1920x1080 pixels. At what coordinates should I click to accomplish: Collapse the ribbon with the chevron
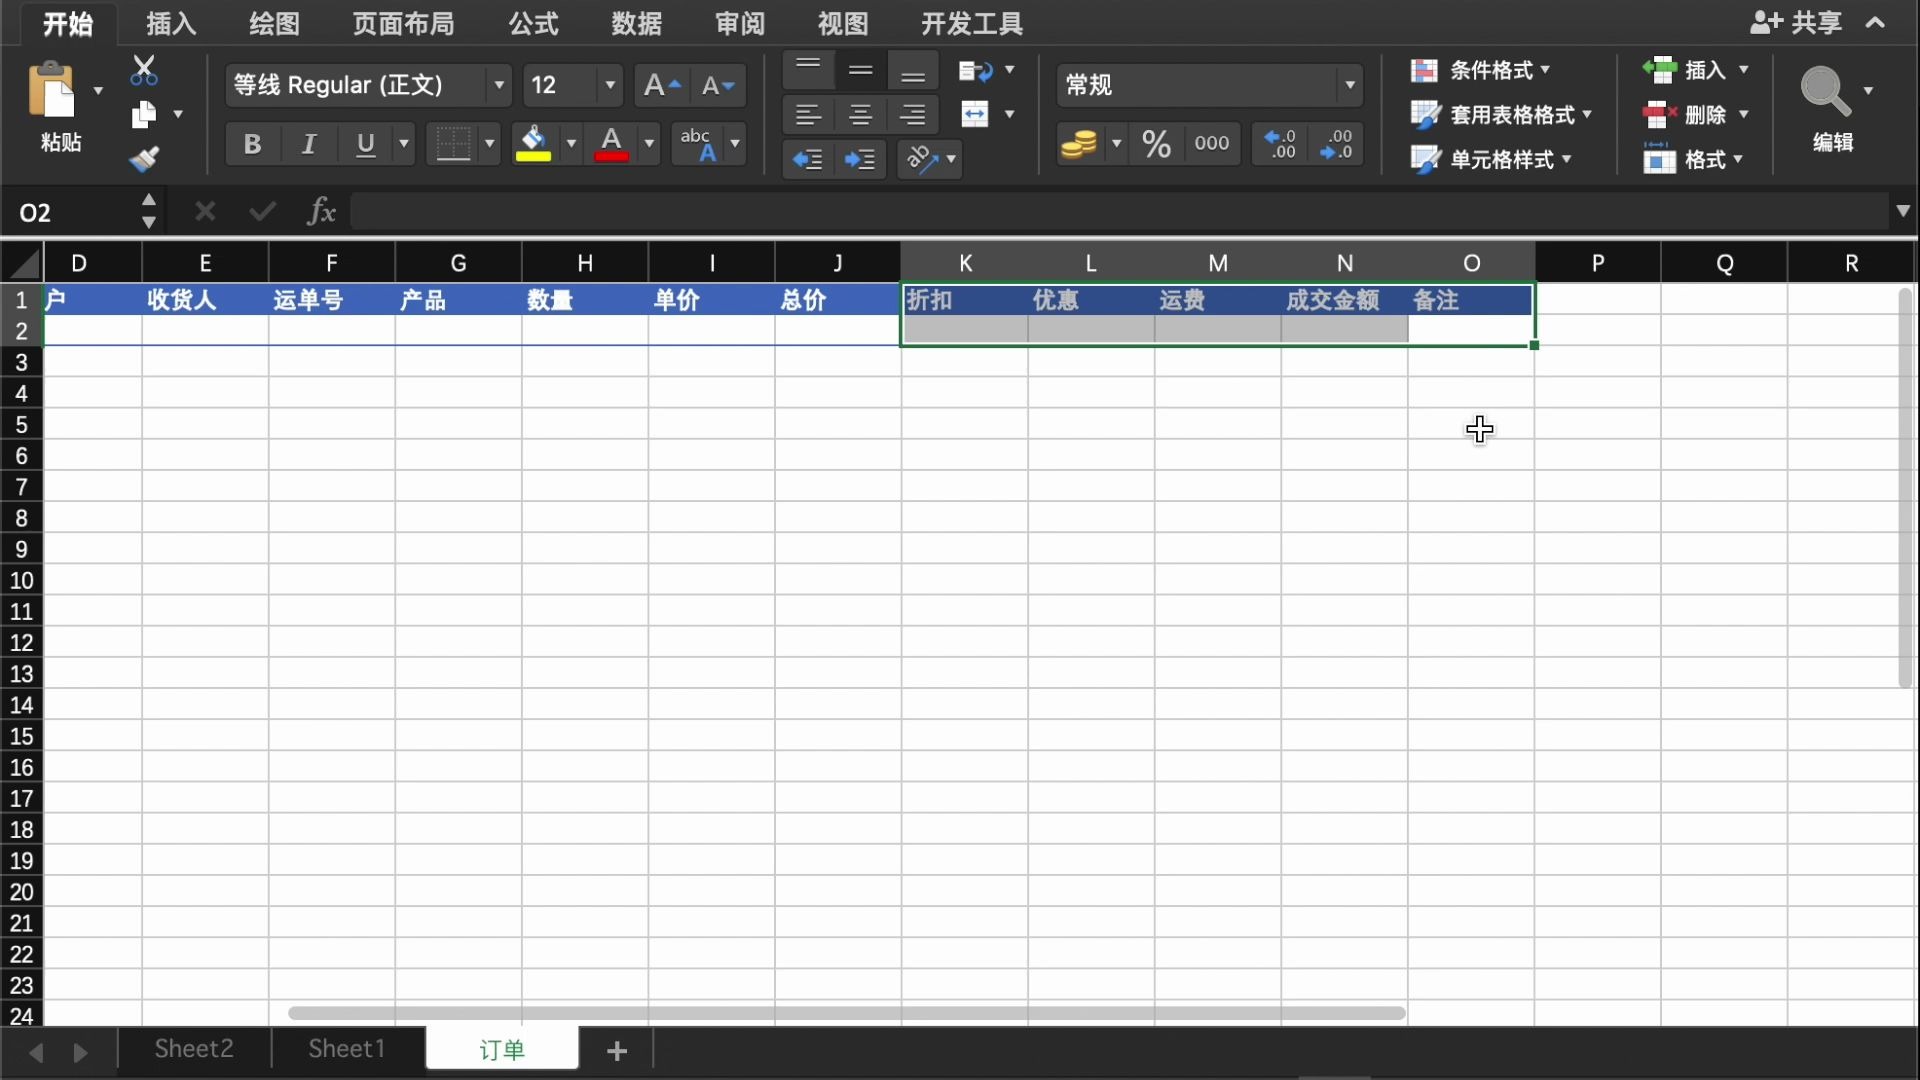[x=1876, y=23]
